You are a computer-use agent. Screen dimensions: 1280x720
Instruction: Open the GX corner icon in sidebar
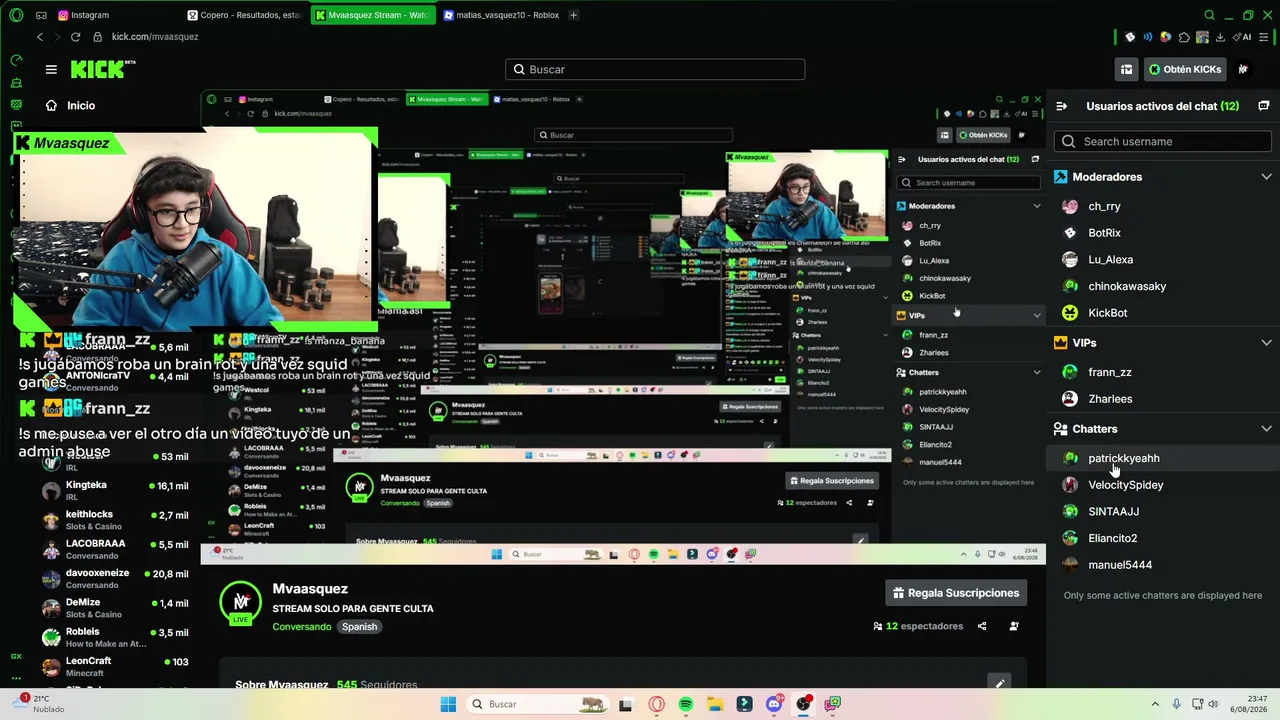tap(16, 656)
